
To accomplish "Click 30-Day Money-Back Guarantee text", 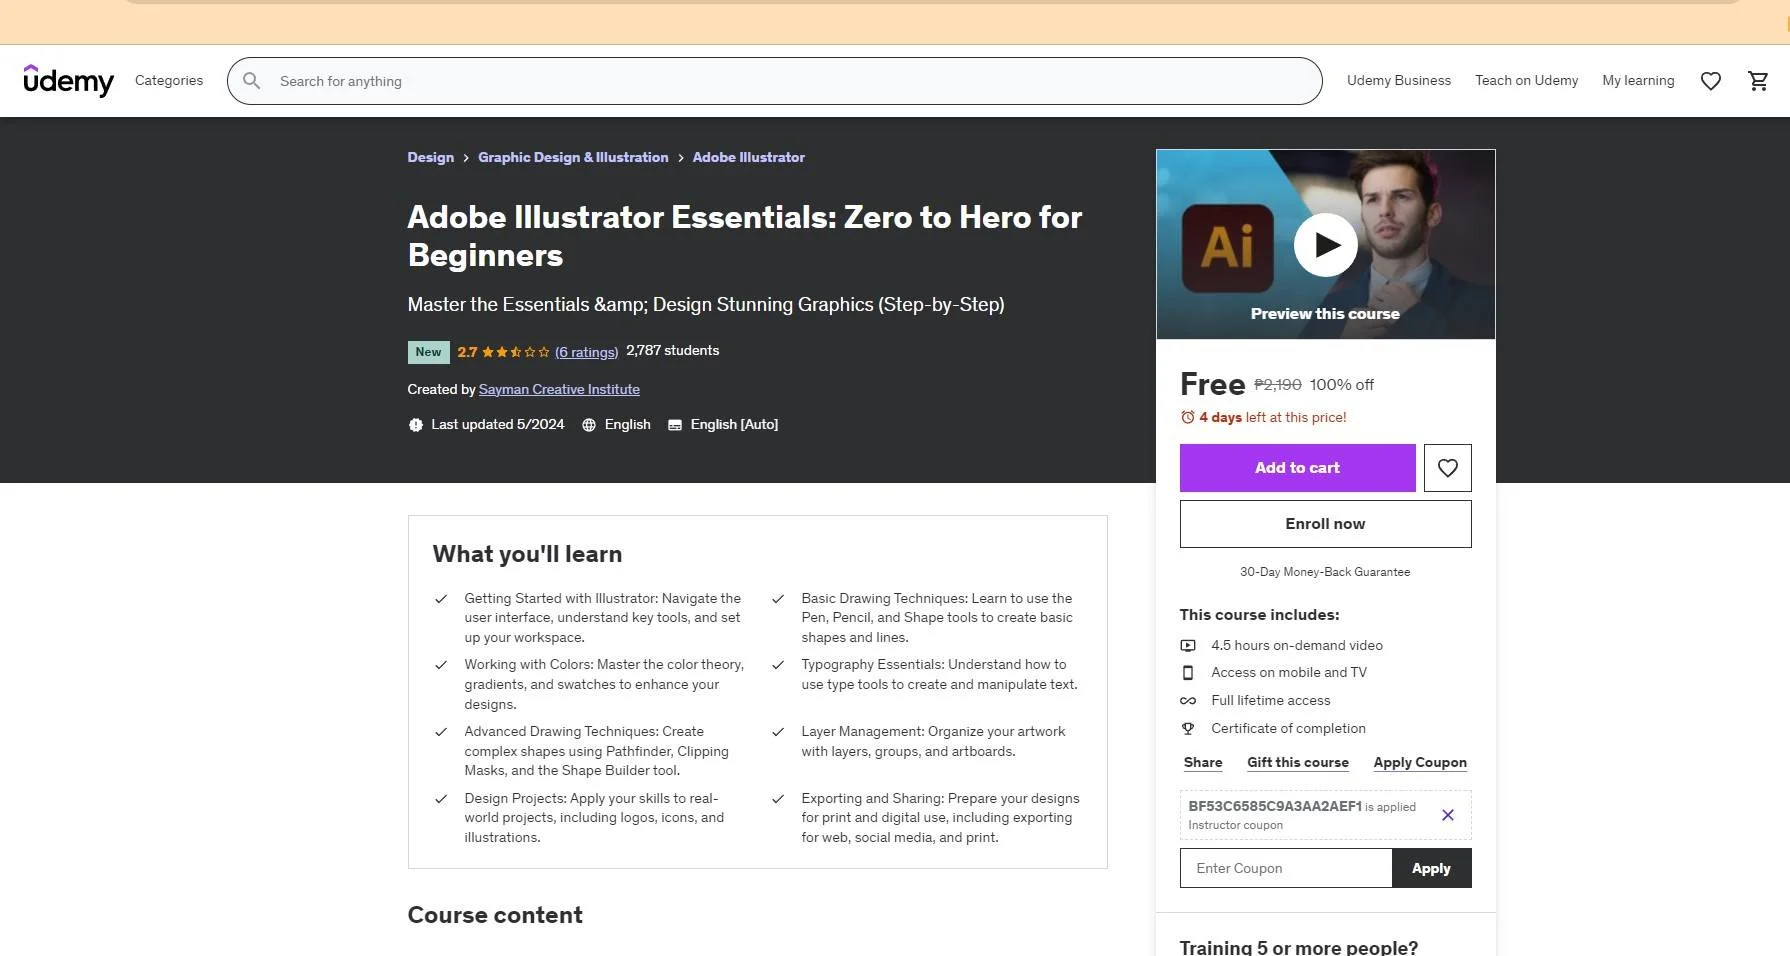I will (x=1325, y=572).
